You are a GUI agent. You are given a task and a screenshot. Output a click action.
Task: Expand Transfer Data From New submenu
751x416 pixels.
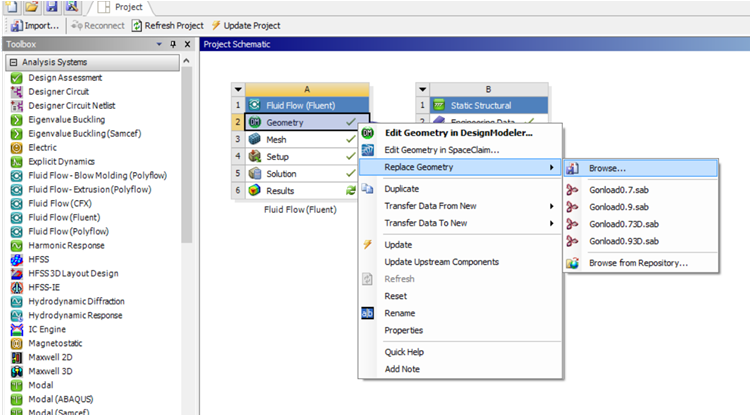(460, 206)
